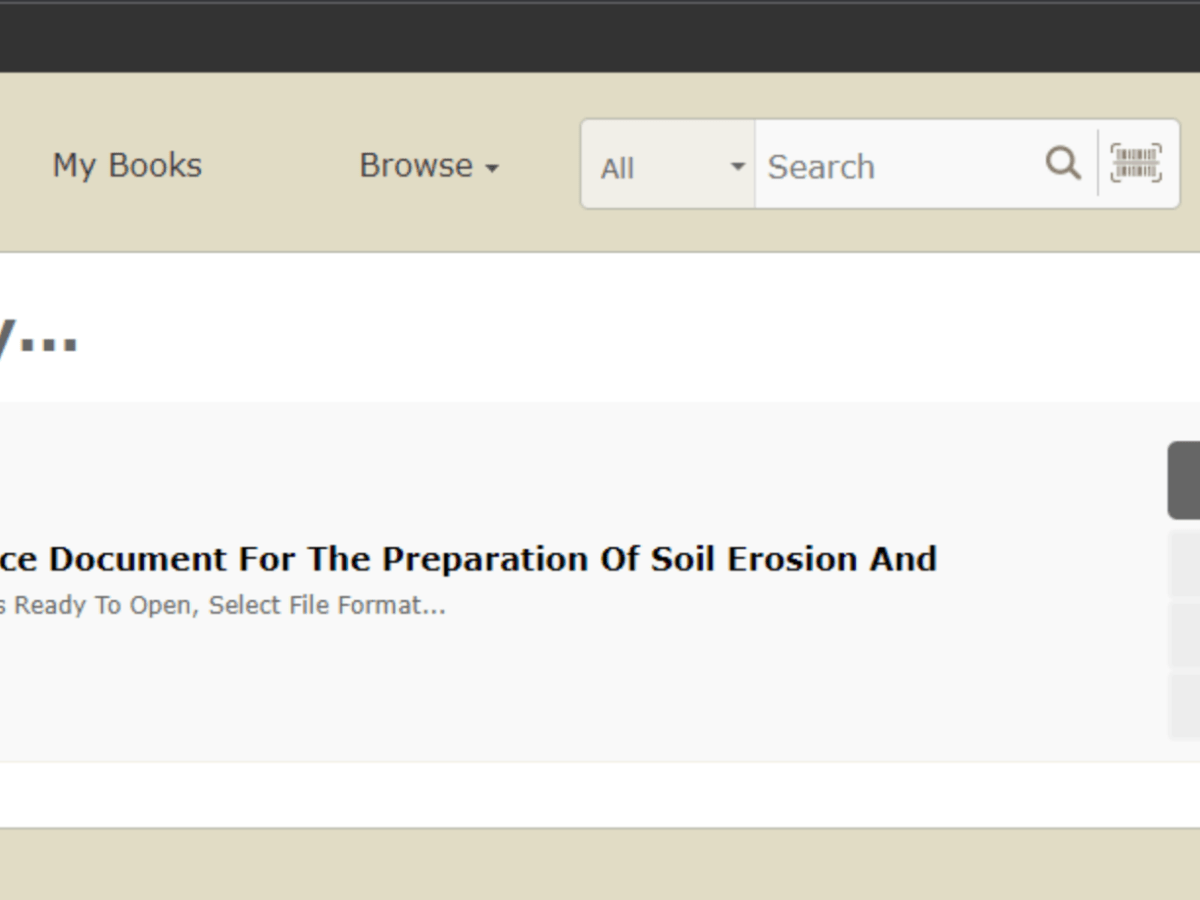Click the divider between search and barcode icons
Viewport: 1200px width, 900px height.
pos(1098,163)
